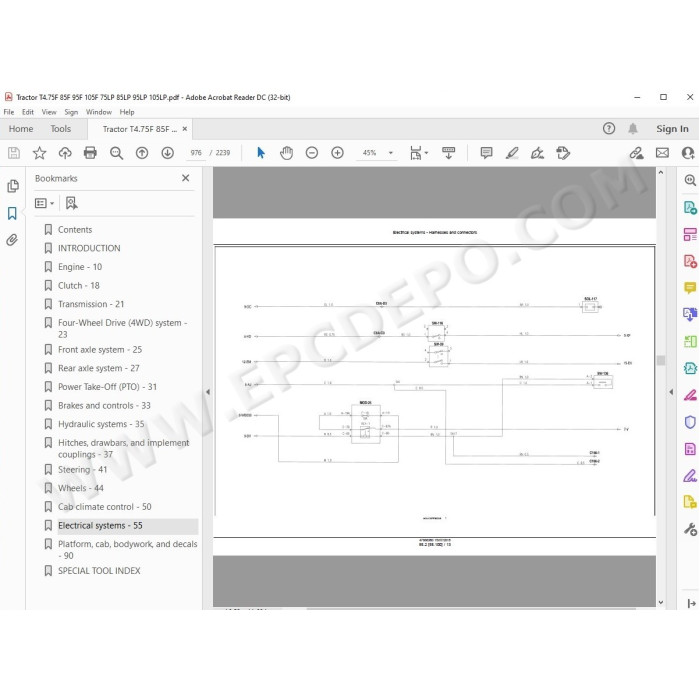Go to the next page arrow
Viewport: 700px width, 700px height.
167,153
